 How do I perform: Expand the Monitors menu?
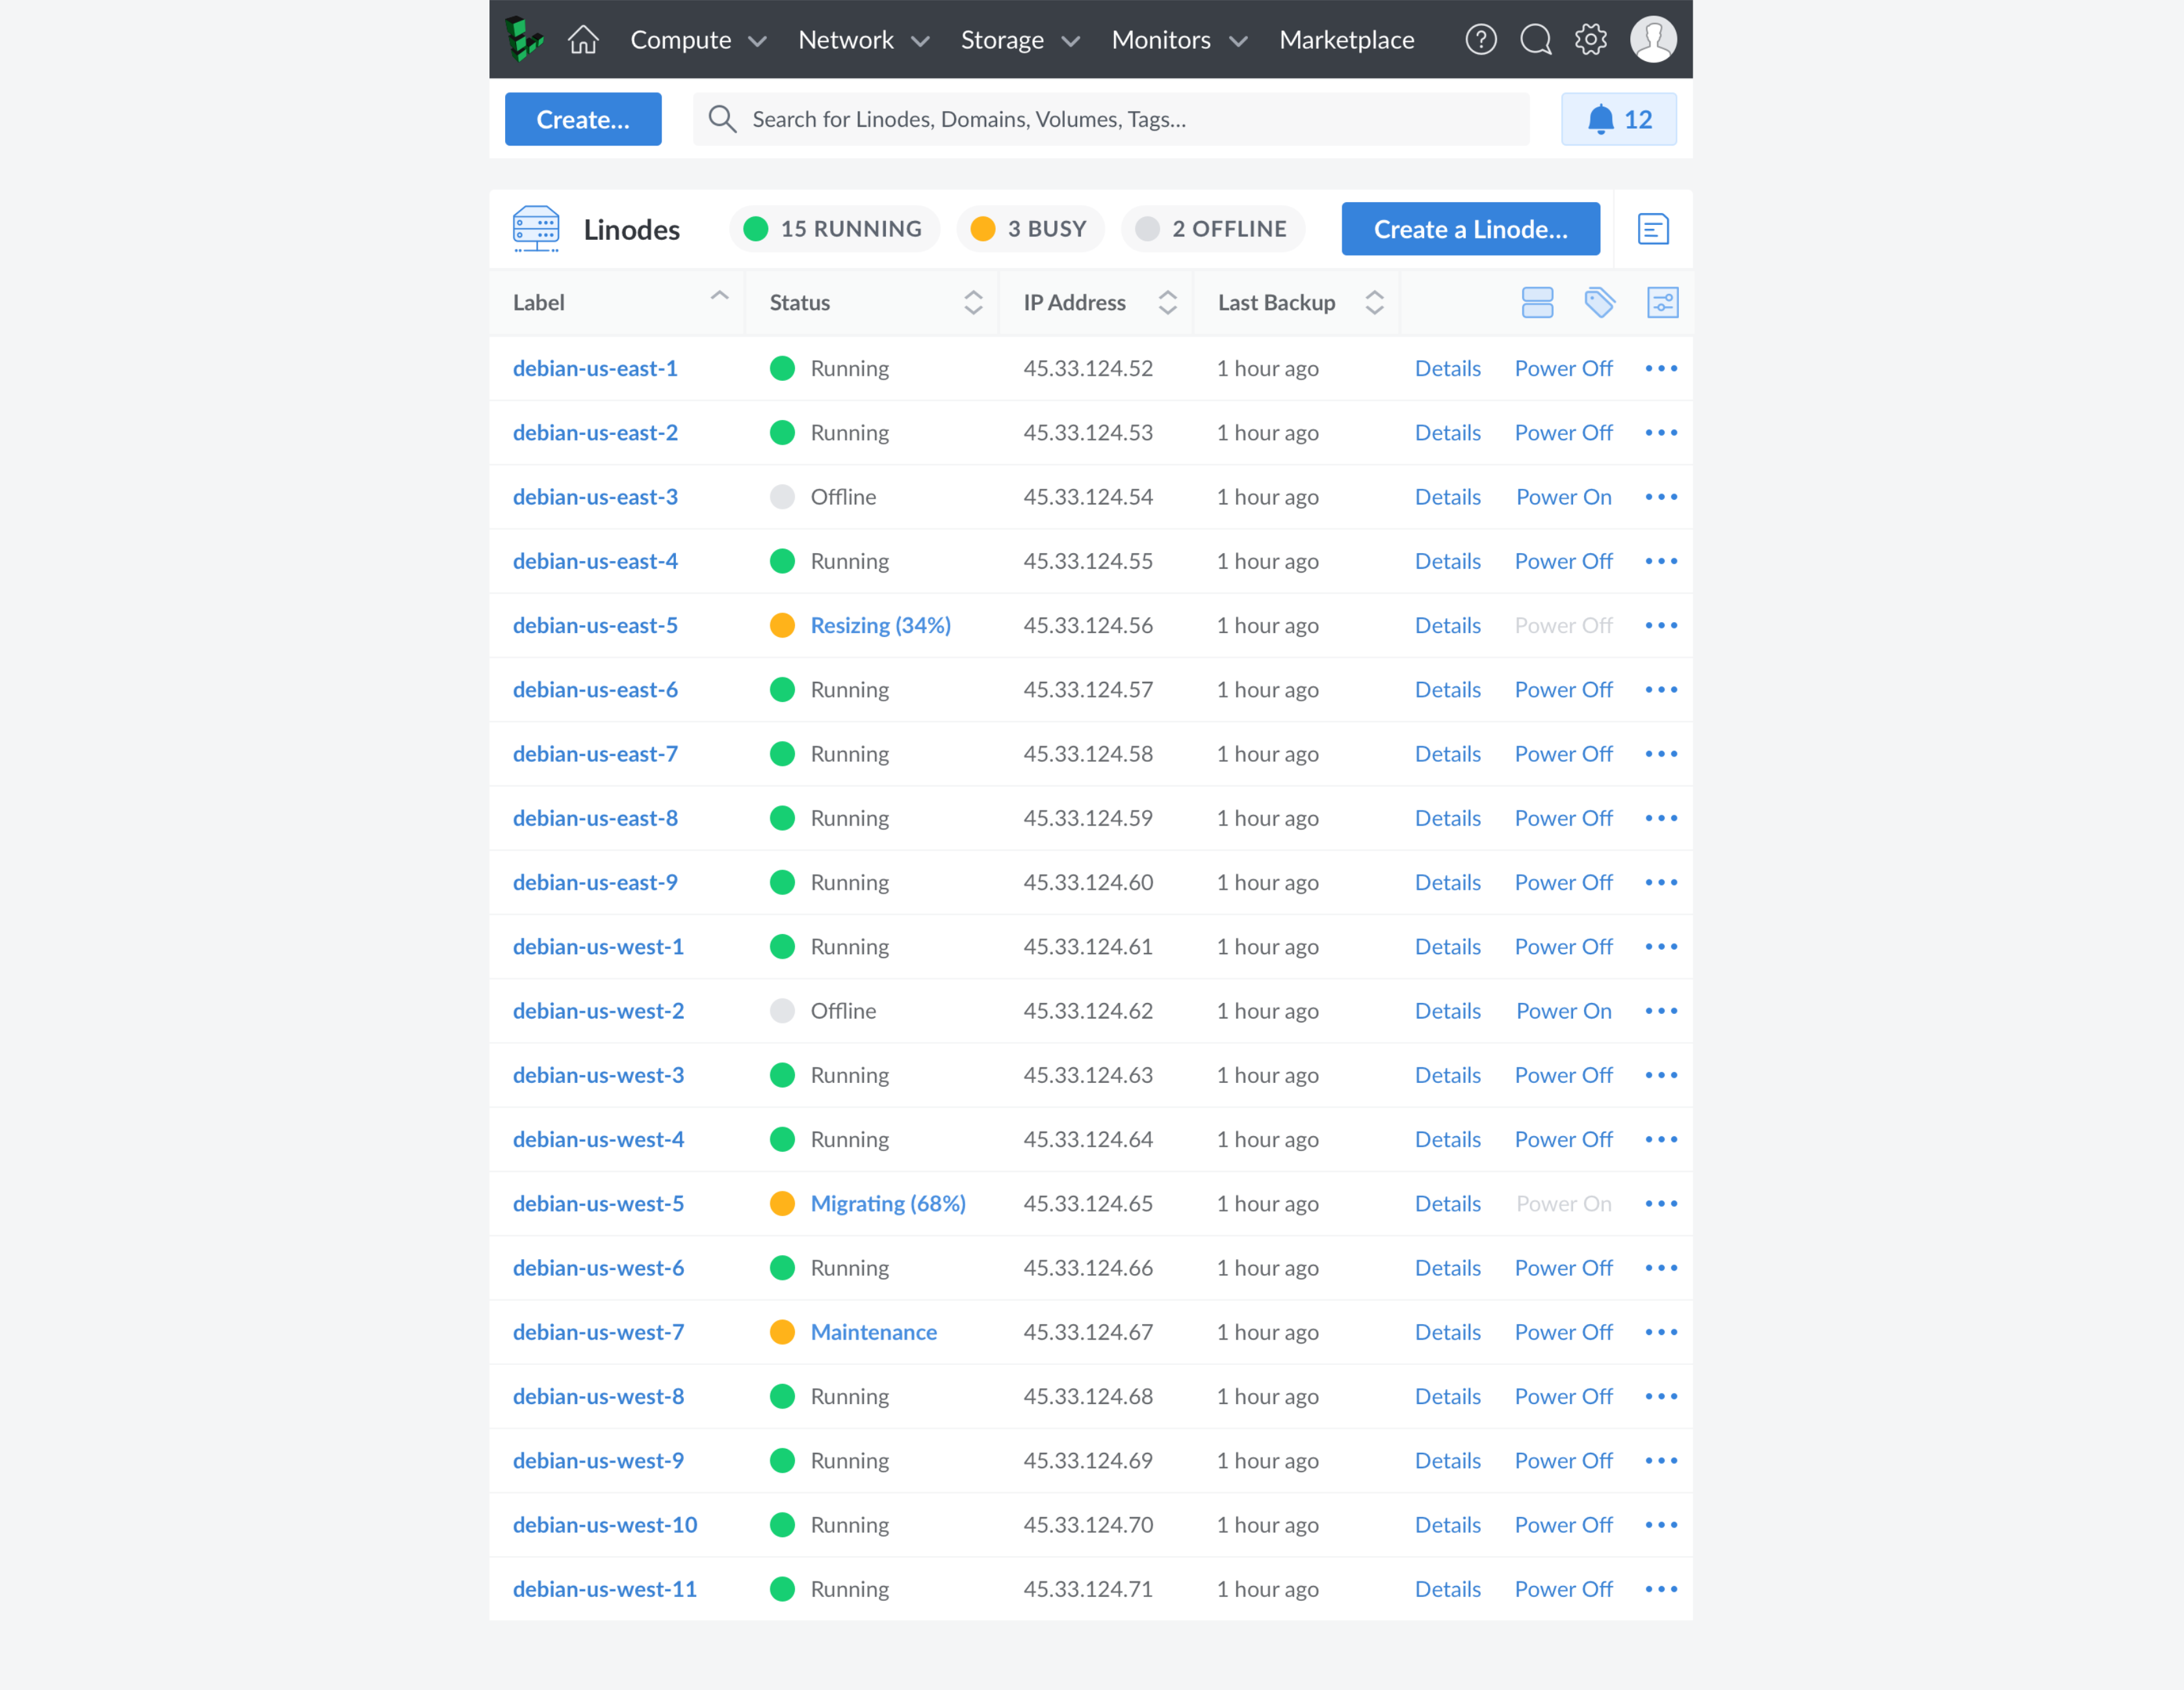(x=1179, y=40)
